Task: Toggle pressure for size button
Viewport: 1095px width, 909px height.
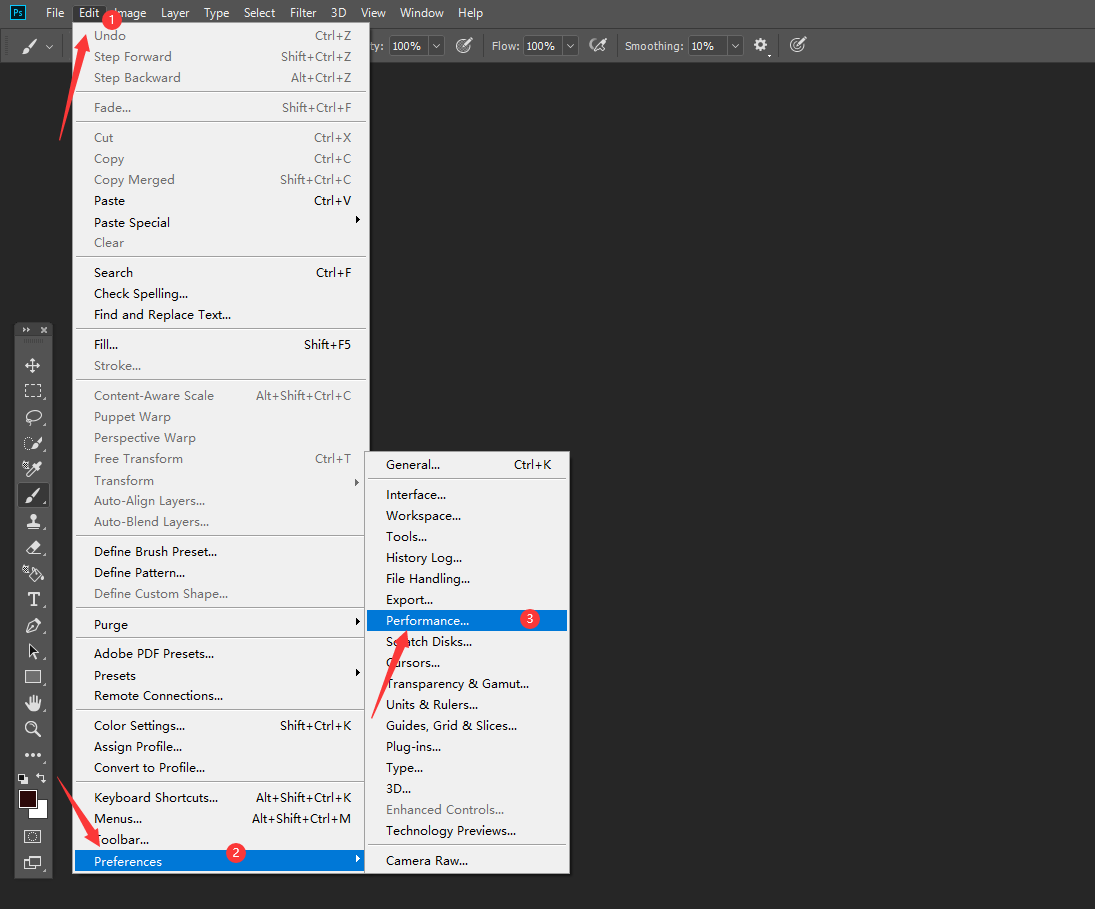Action: pos(798,45)
